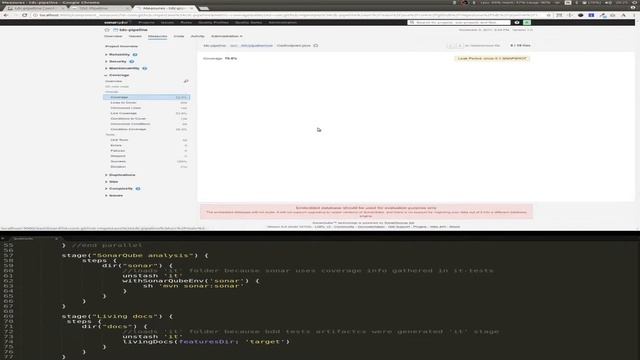
Task: Expand the Complexity section in sidebar
Action: point(120,189)
